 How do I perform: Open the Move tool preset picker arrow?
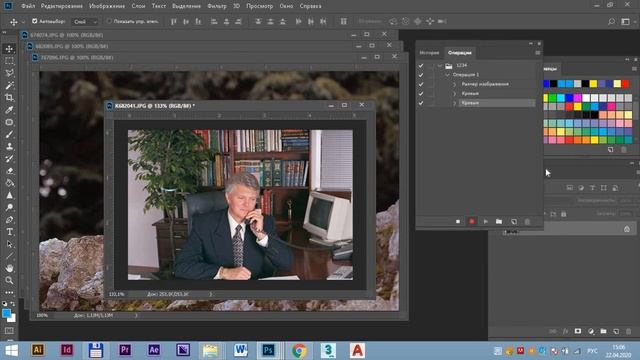22,22
